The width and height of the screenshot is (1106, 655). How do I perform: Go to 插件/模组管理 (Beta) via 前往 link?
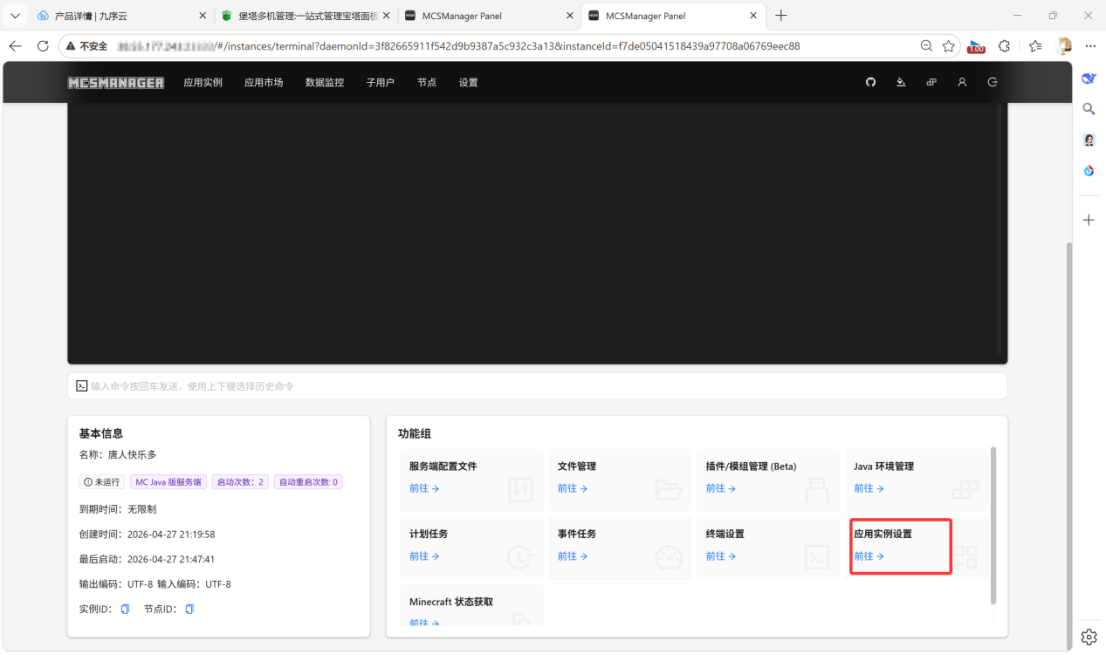click(720, 488)
